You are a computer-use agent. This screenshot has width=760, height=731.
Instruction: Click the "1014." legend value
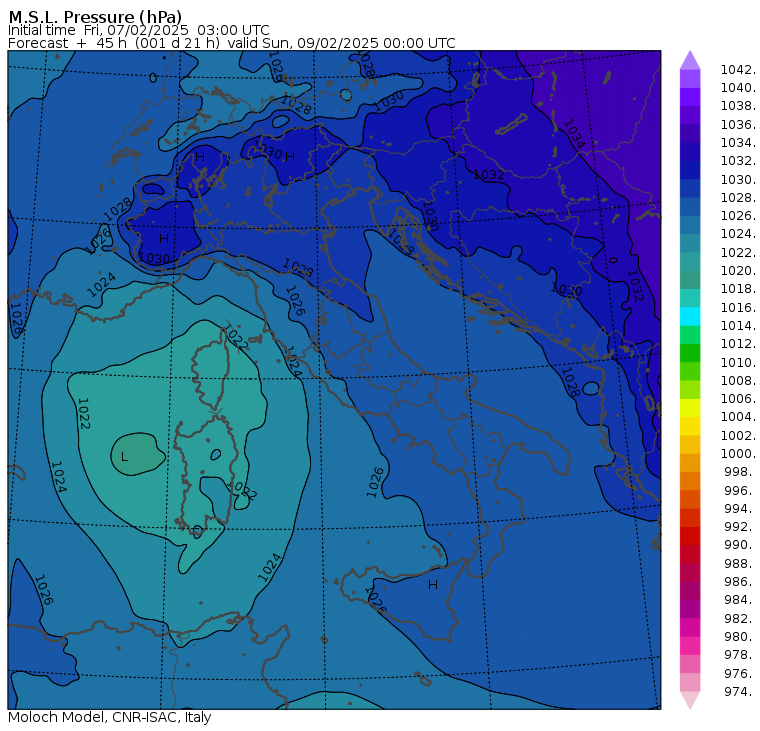(x=738, y=325)
